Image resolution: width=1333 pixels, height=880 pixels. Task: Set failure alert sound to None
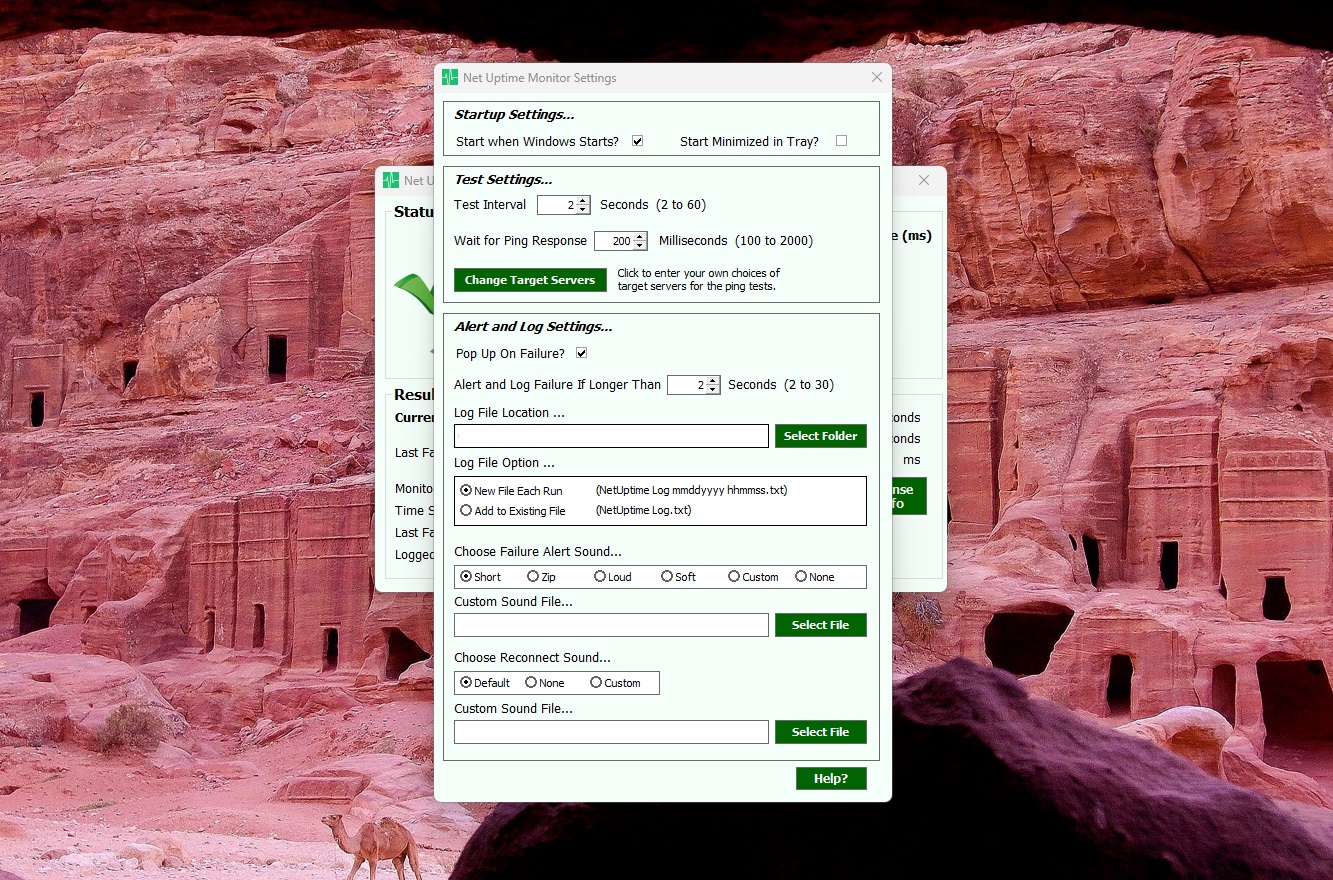[801, 576]
